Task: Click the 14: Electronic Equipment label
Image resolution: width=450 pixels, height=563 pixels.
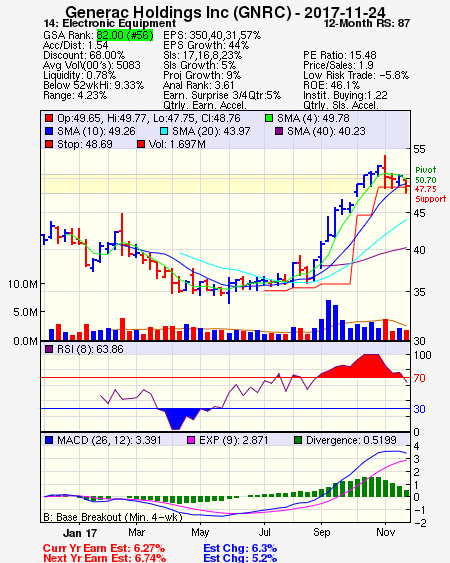Action: coord(110,23)
